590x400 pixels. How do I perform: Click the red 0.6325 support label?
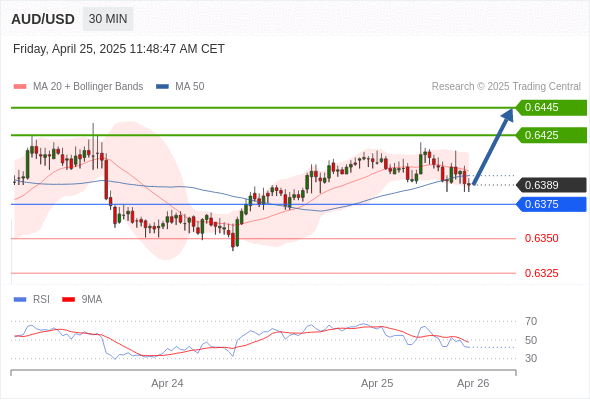(x=541, y=273)
